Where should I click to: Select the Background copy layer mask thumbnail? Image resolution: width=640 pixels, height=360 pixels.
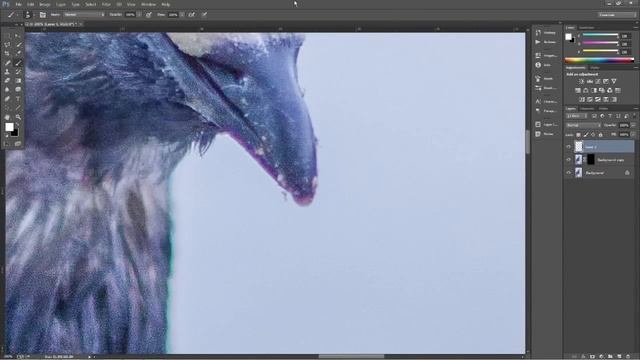tap(591, 160)
